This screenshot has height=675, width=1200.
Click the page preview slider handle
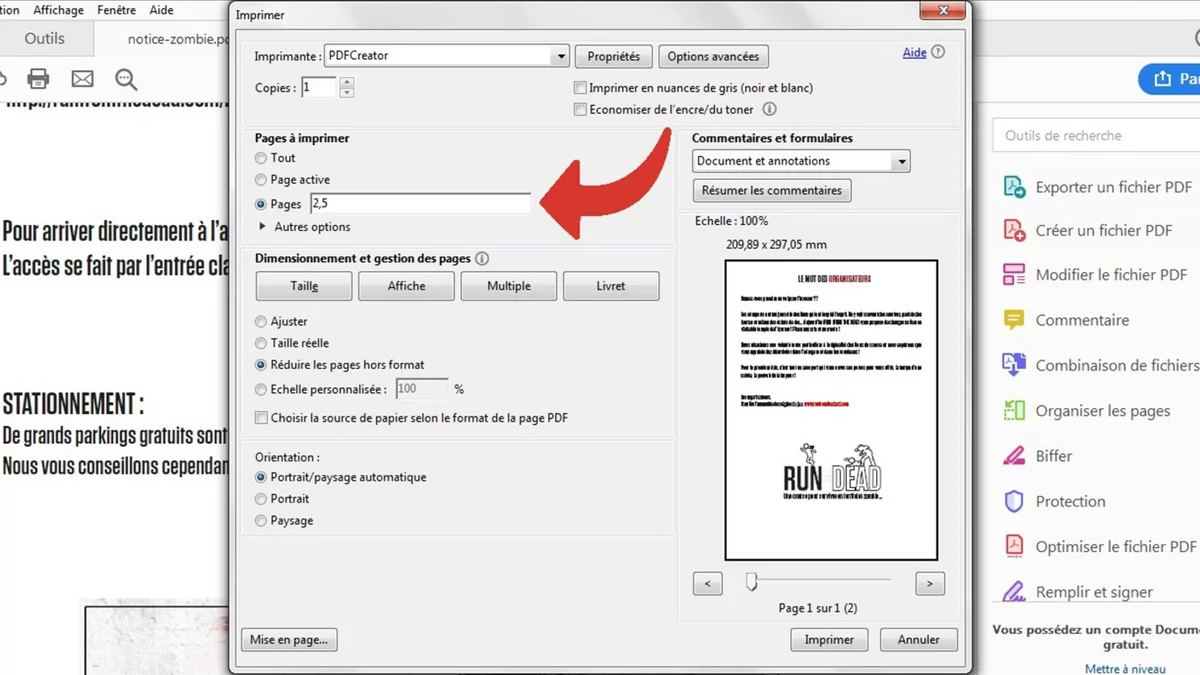tap(751, 582)
